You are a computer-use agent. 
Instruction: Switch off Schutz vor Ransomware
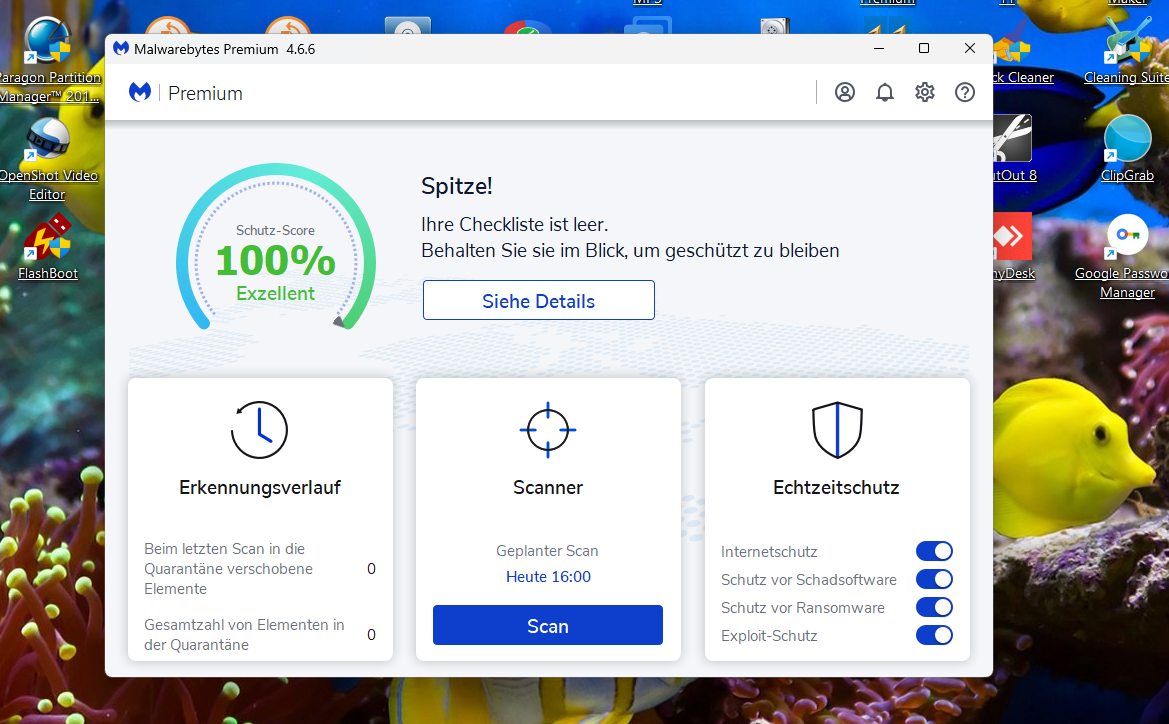(934, 607)
